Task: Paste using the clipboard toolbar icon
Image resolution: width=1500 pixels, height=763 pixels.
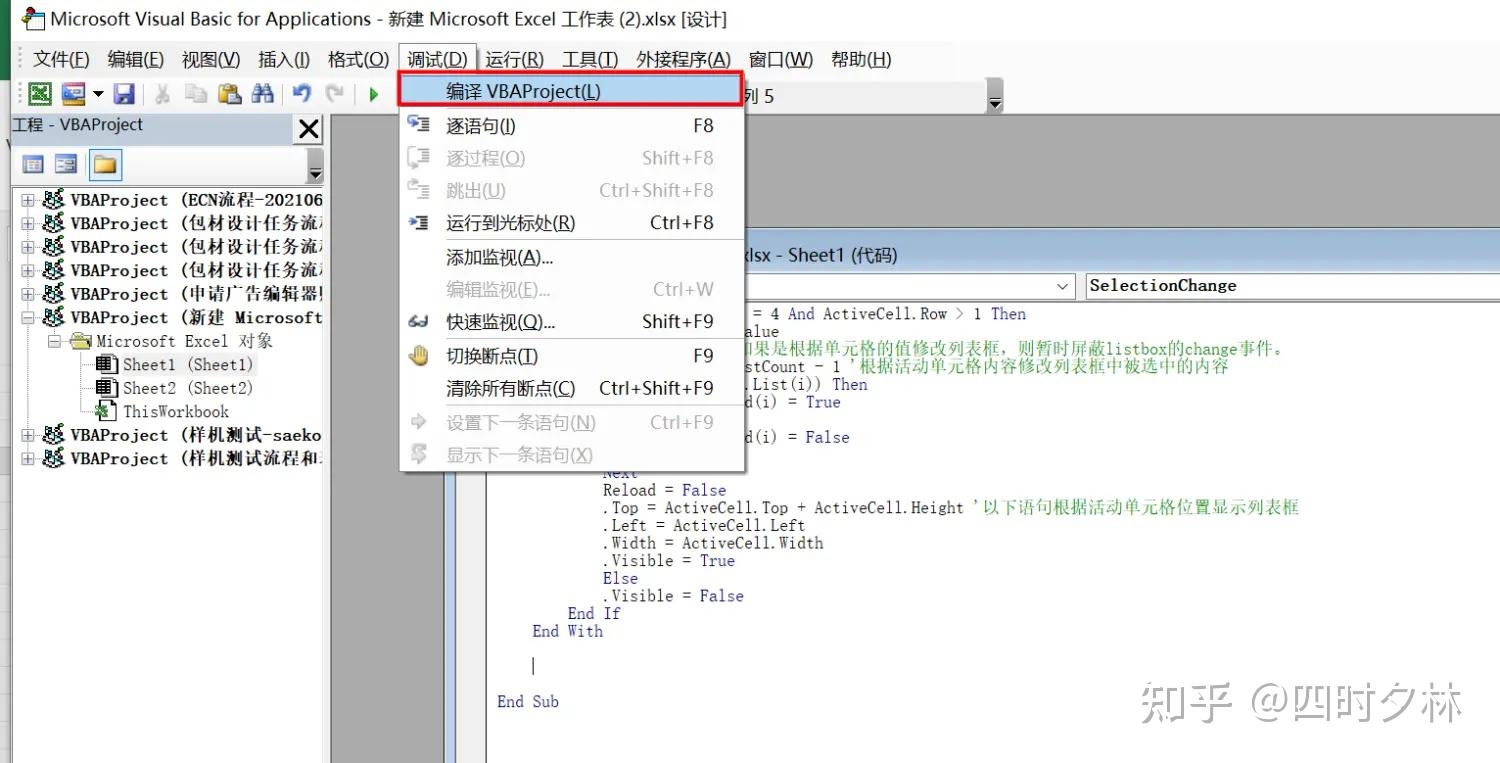Action: click(x=230, y=94)
